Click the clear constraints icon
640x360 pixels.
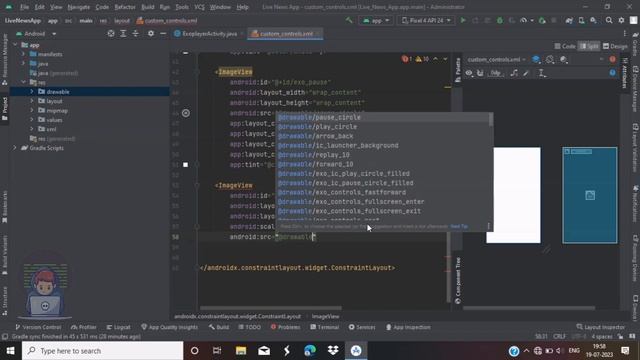click(x=514, y=73)
